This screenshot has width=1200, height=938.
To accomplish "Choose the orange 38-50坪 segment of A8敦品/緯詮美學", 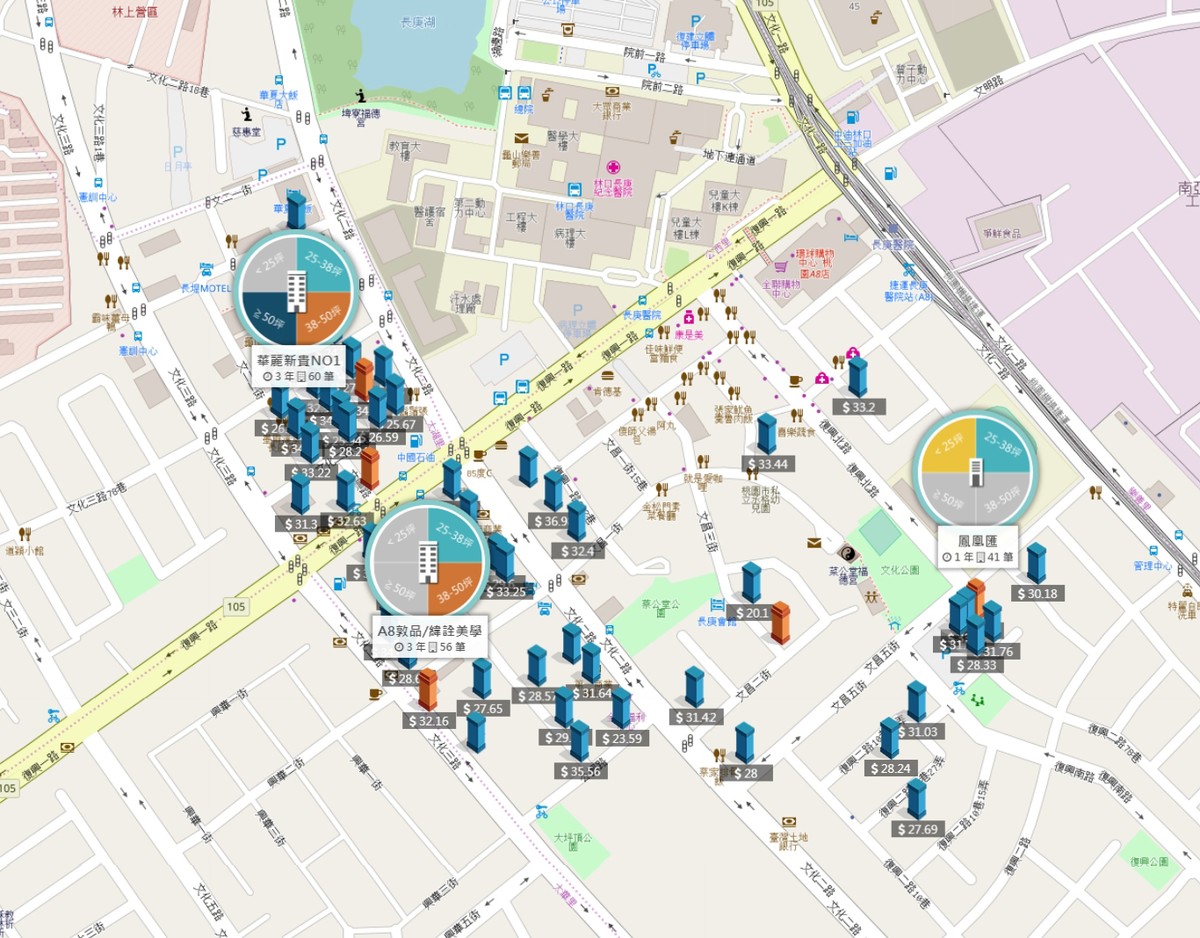I will pyautogui.click(x=457, y=588).
